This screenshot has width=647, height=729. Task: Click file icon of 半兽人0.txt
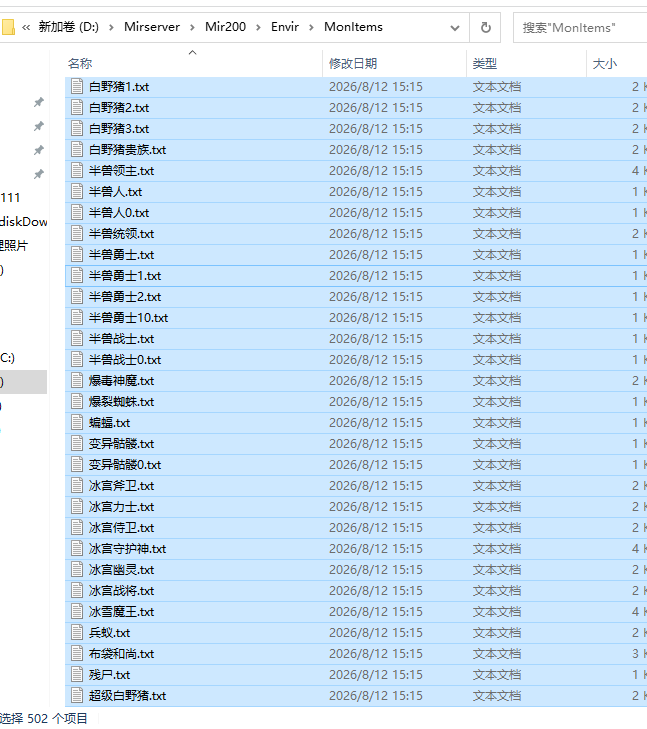pos(77,212)
